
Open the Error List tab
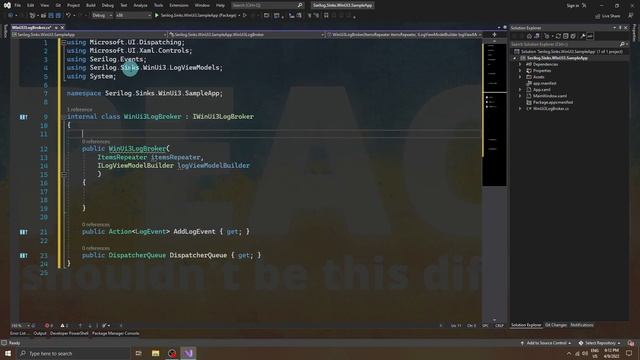coord(19,333)
